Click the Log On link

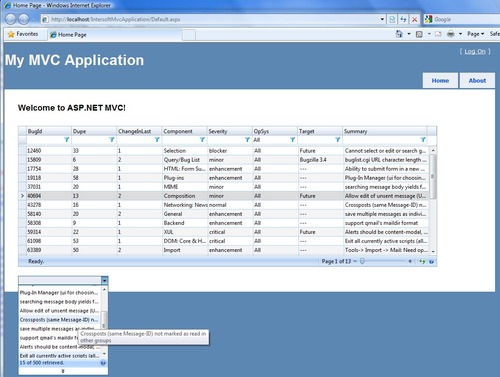coord(475,51)
